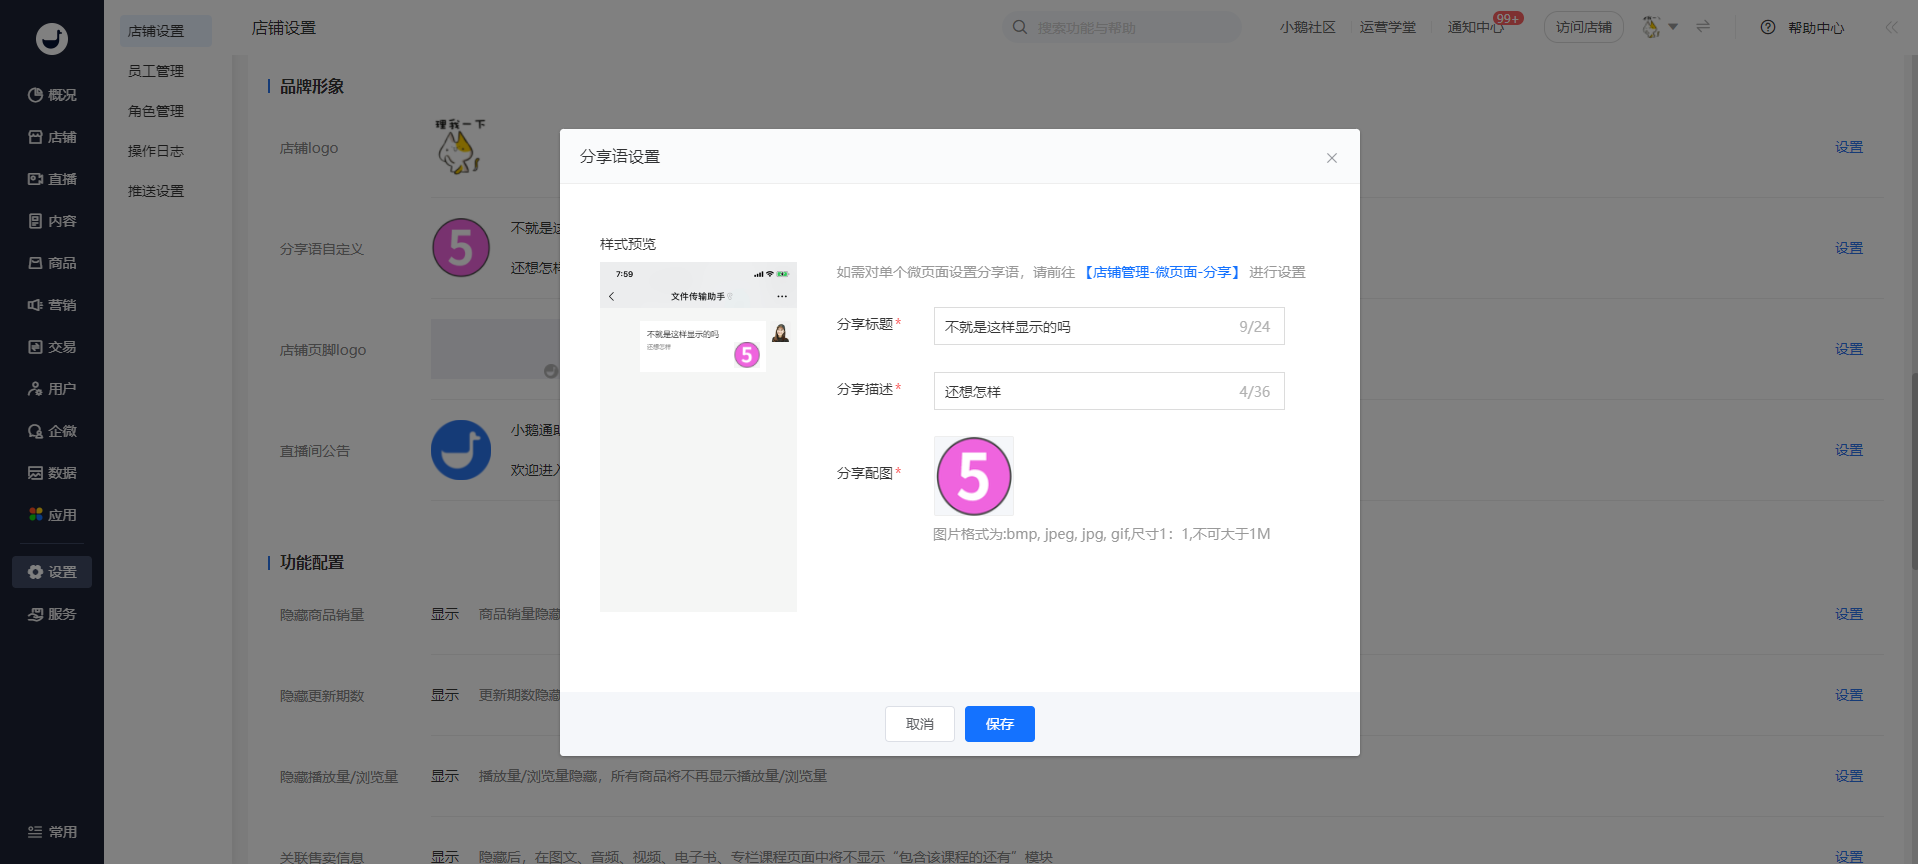Select the 设置 settings item in sidebar
1918x864 pixels.
pyautogui.click(x=52, y=572)
